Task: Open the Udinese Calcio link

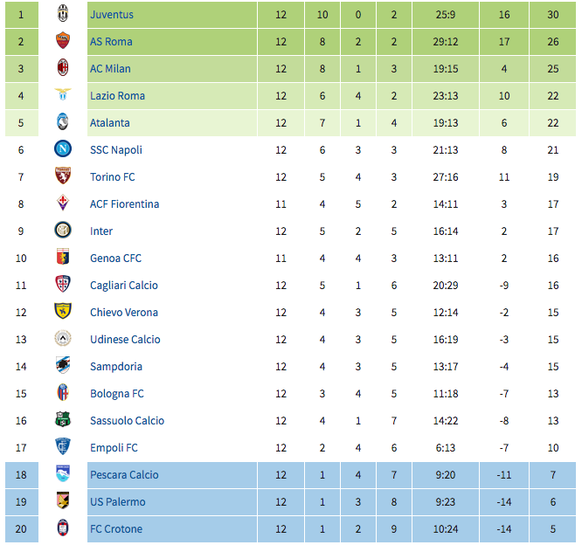Action: pos(125,340)
